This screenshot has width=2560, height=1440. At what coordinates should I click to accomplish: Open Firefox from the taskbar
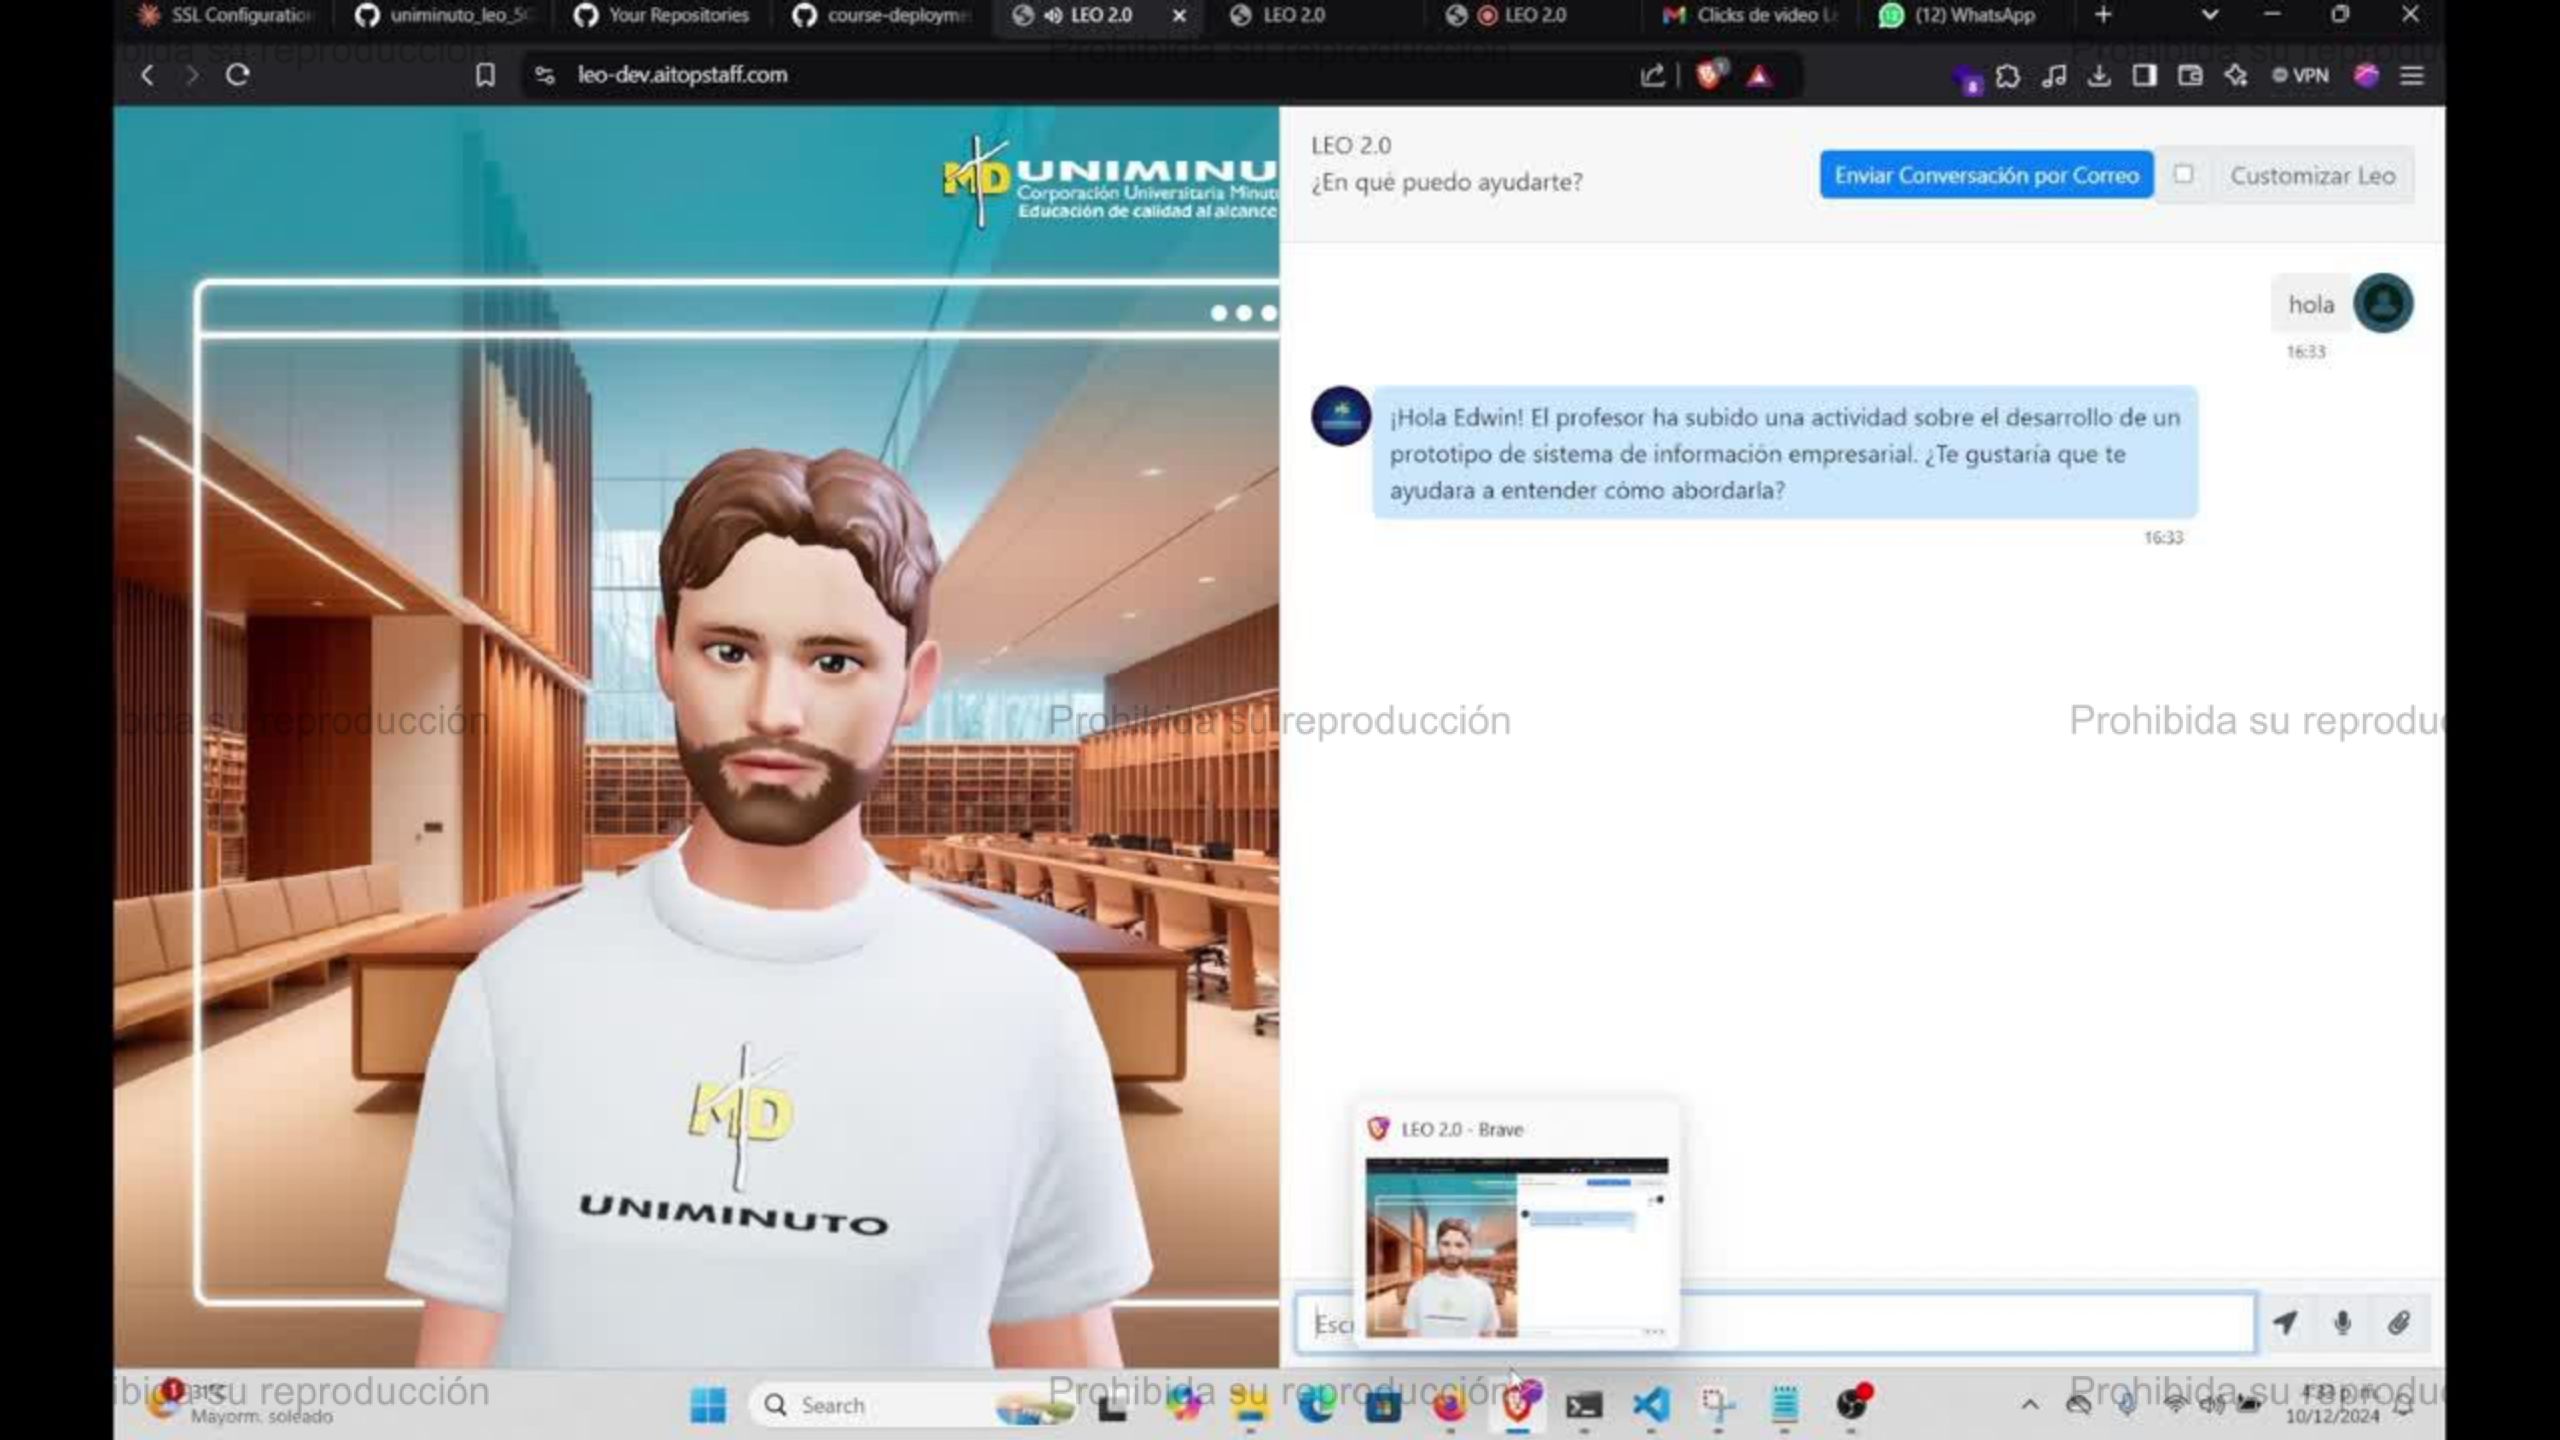[x=1450, y=1405]
